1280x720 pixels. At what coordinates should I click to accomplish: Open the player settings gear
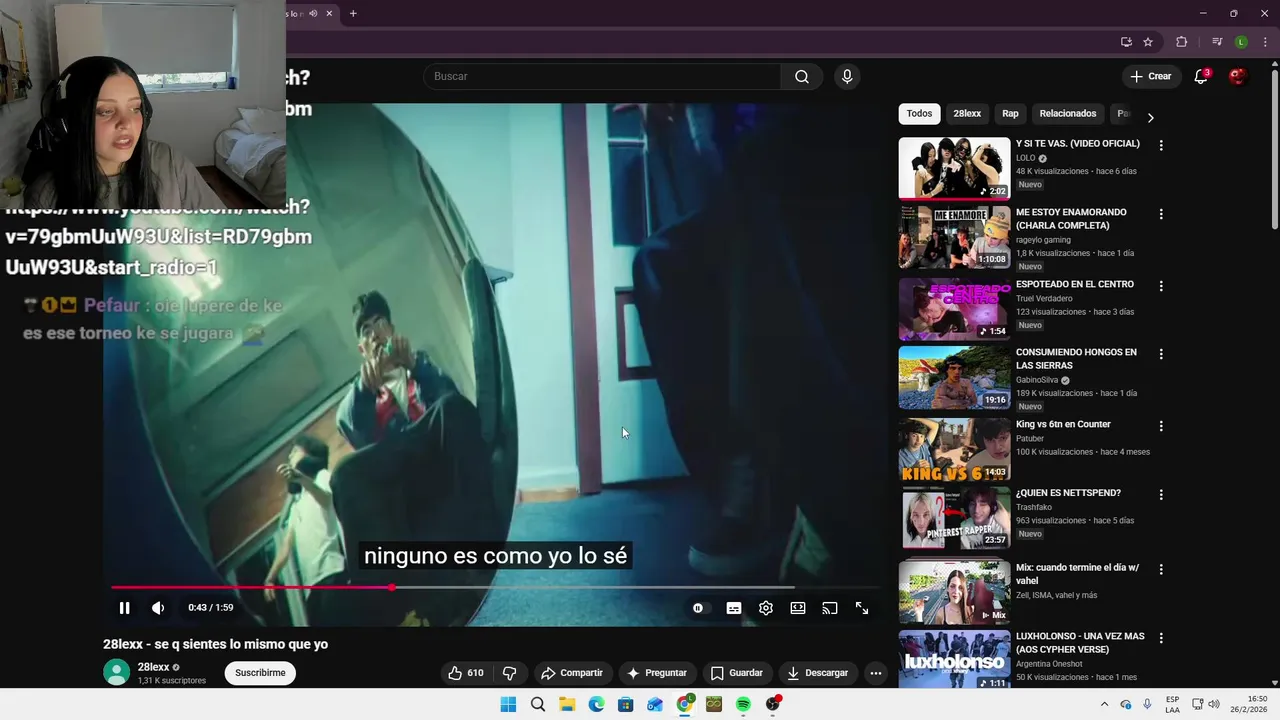(766, 608)
